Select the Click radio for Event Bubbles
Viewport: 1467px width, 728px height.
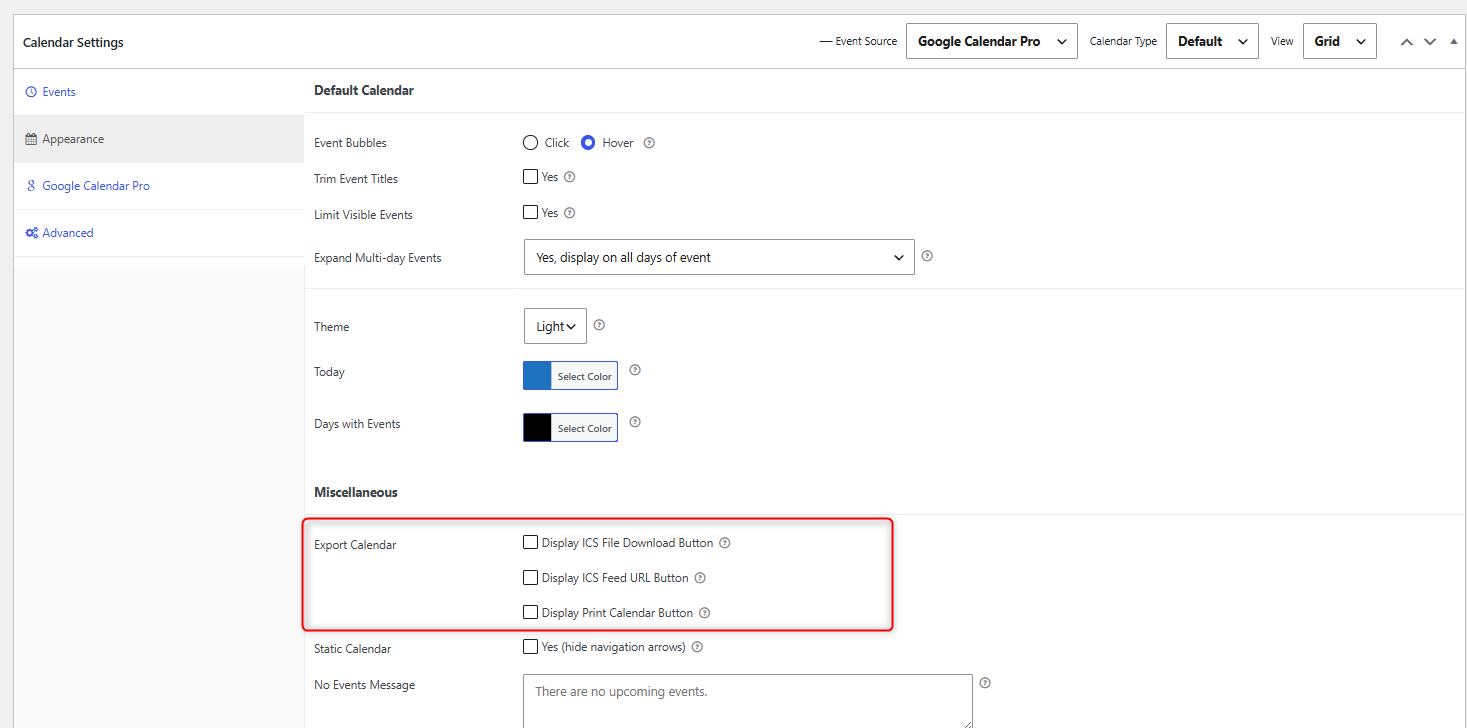coord(531,143)
